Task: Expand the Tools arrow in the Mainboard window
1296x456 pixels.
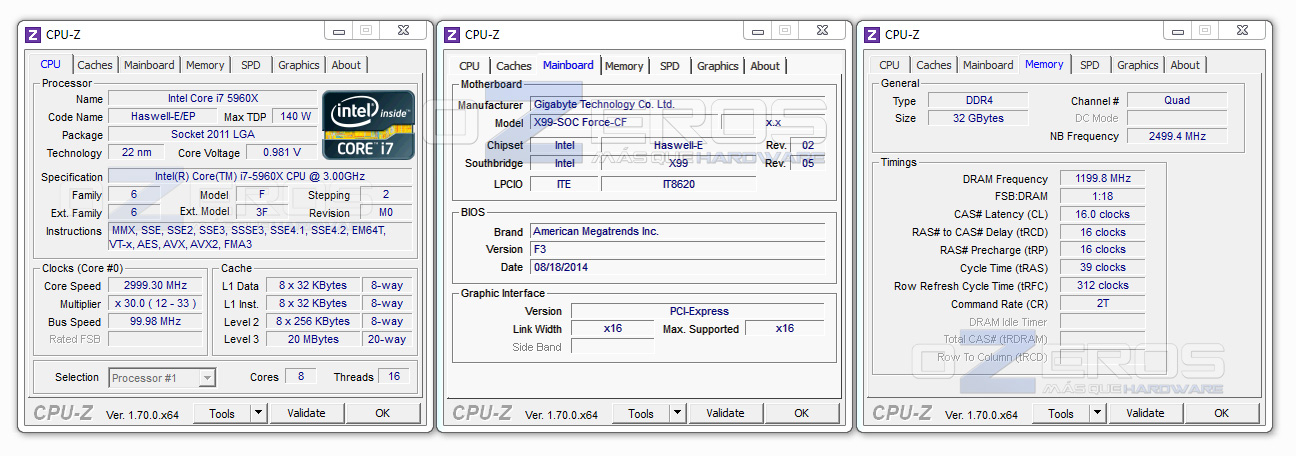Action: pyautogui.click(x=677, y=413)
